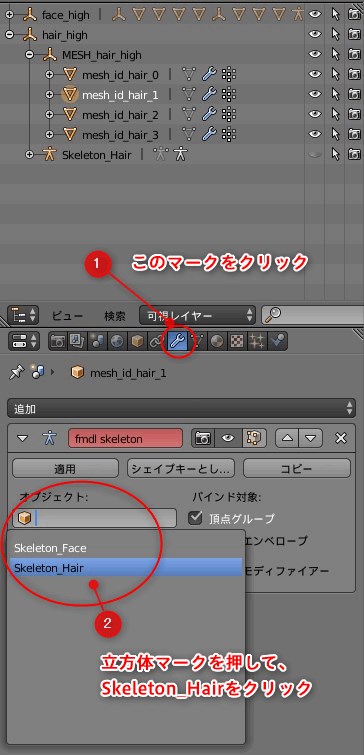The image size is (364, 755).
Task: Click mesh data icon on mesh_id_hair_1 row
Action: (x=189, y=94)
